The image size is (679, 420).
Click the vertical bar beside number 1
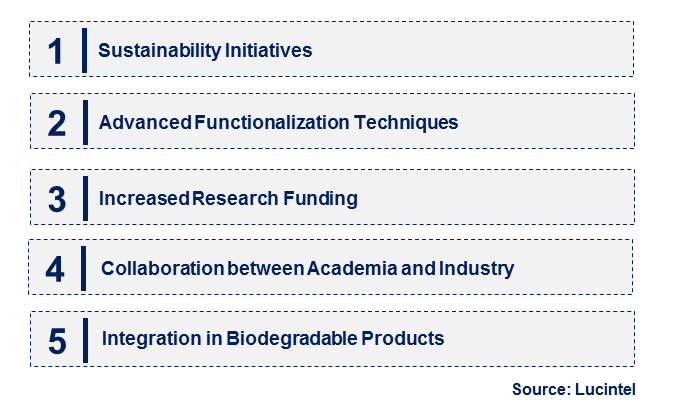84,50
